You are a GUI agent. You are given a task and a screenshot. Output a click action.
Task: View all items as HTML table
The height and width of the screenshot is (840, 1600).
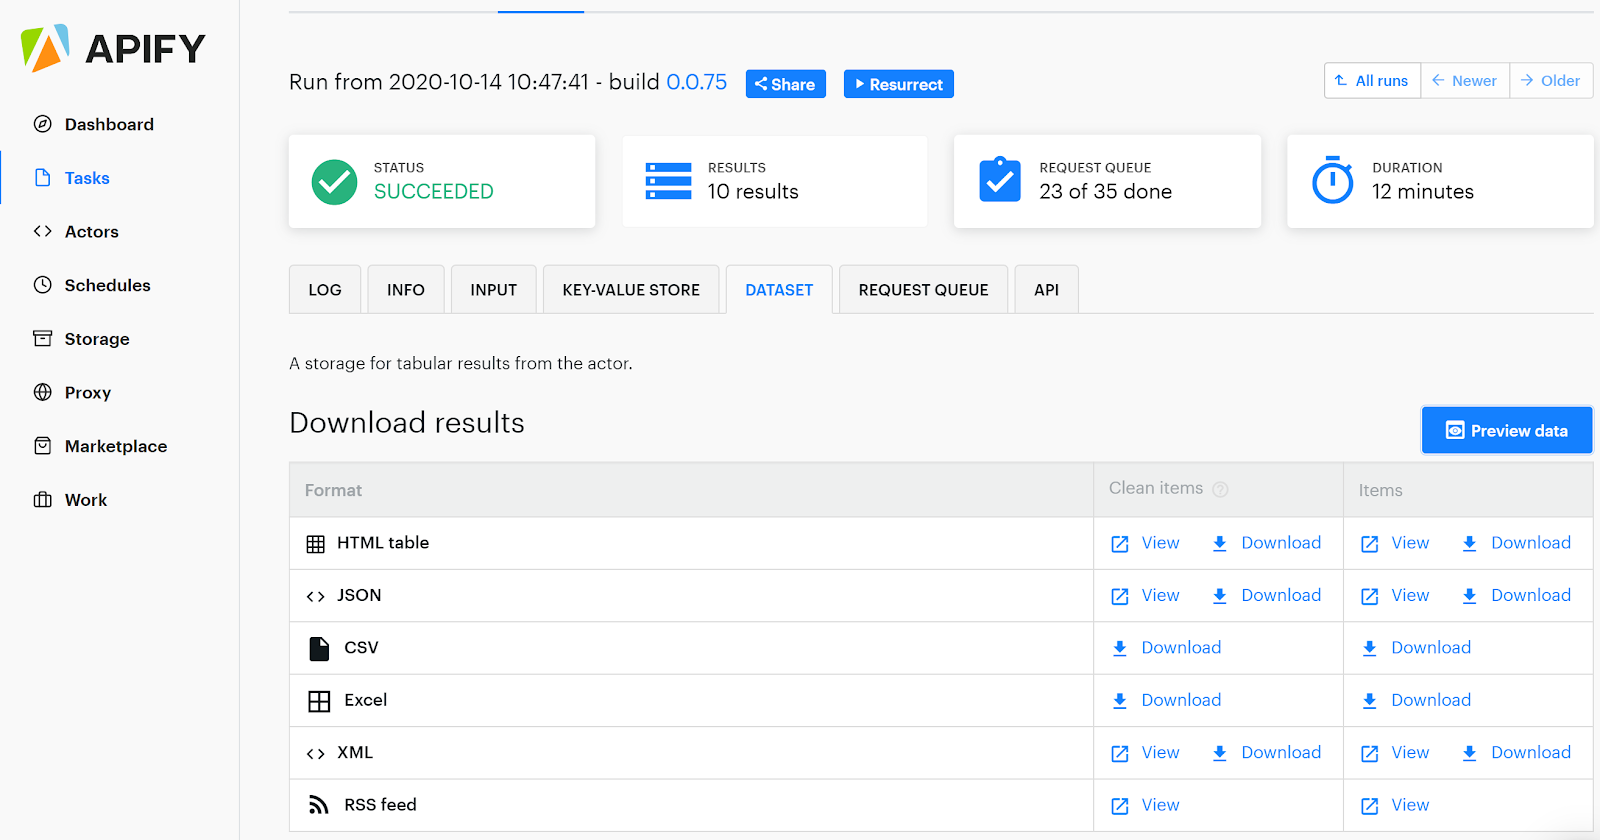pyautogui.click(x=1395, y=543)
